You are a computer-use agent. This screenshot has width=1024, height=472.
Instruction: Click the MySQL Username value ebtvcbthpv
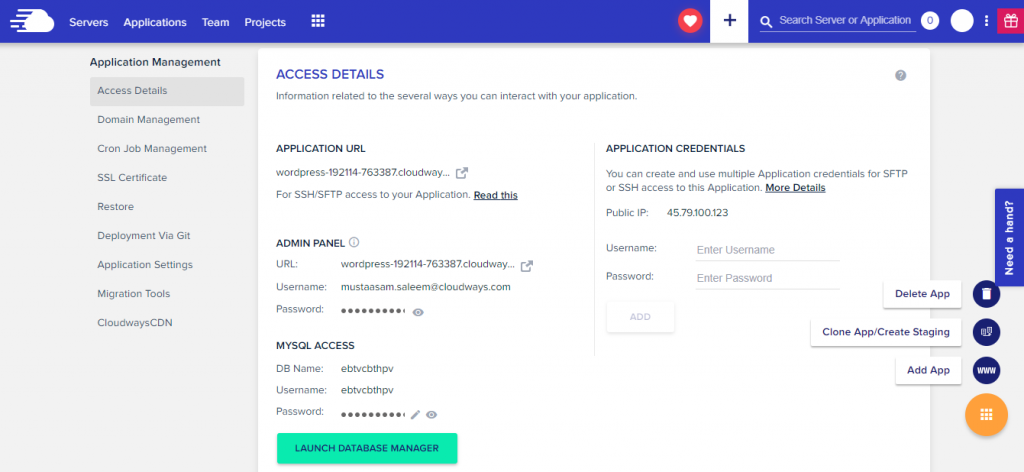(367, 390)
